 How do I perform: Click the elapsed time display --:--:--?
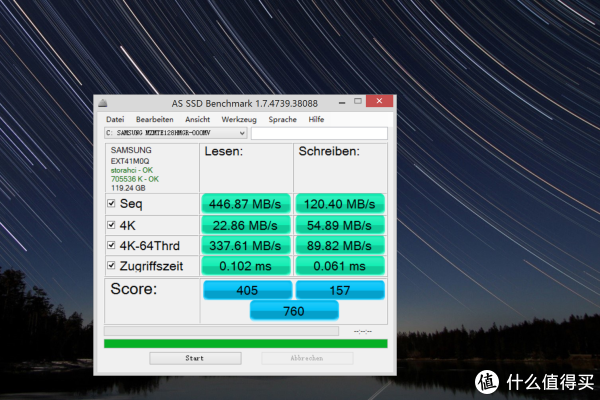(363, 331)
